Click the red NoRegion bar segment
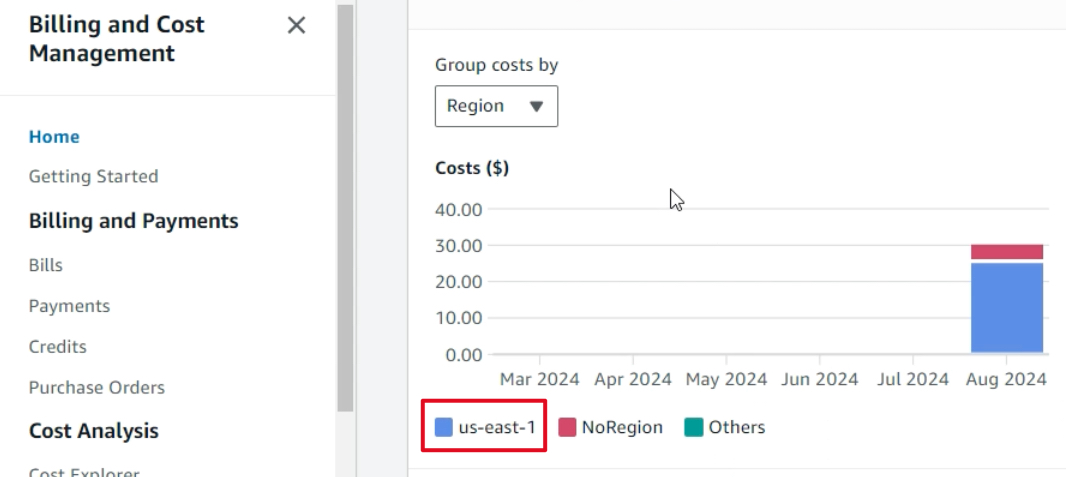Screen dimensions: 1066x477 1006,252
